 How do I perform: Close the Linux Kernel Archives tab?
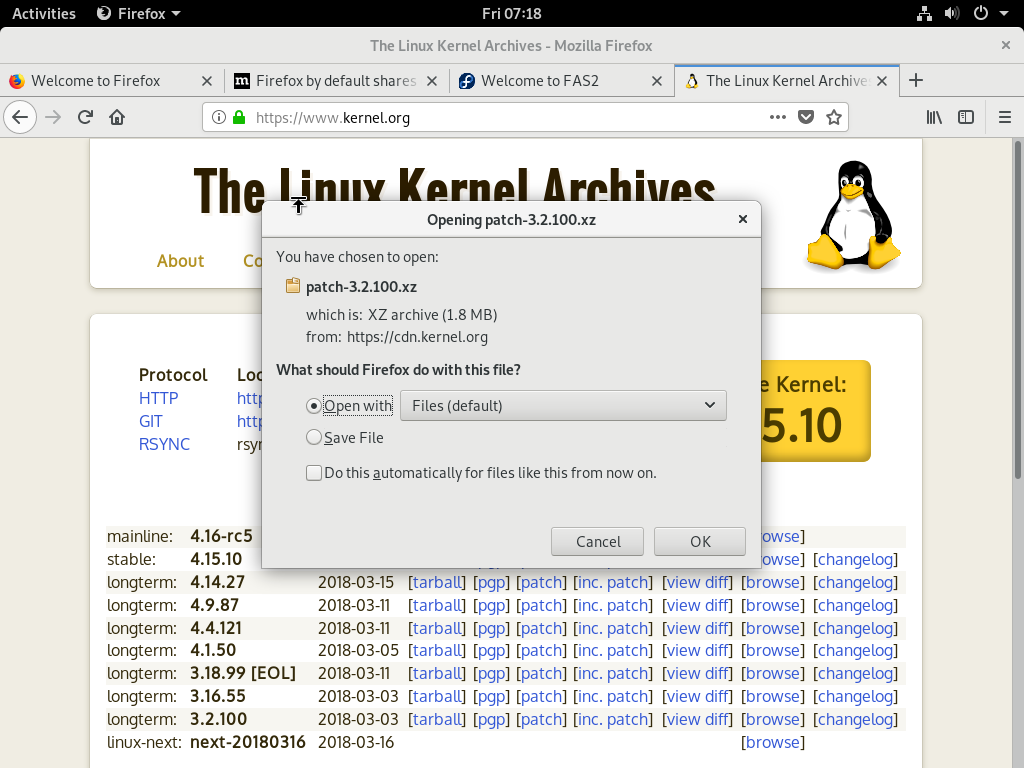(x=882, y=81)
